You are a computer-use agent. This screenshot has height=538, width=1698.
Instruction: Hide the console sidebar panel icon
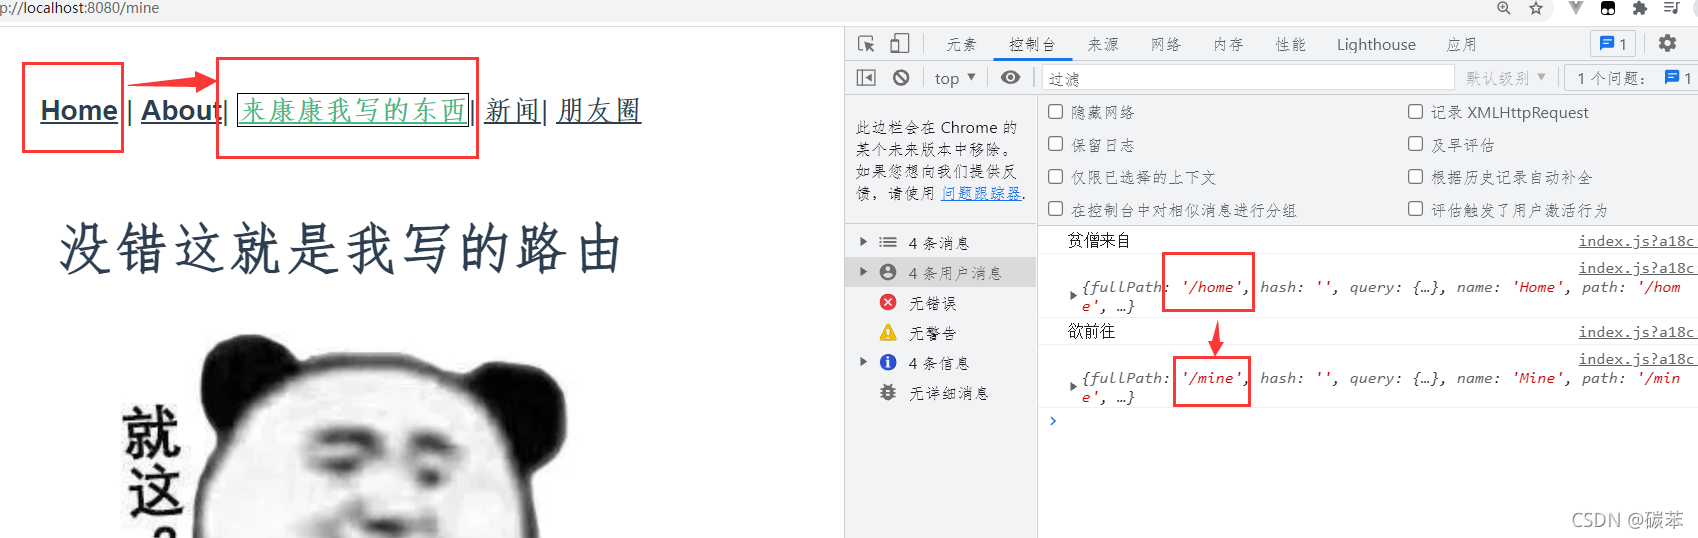[866, 77]
